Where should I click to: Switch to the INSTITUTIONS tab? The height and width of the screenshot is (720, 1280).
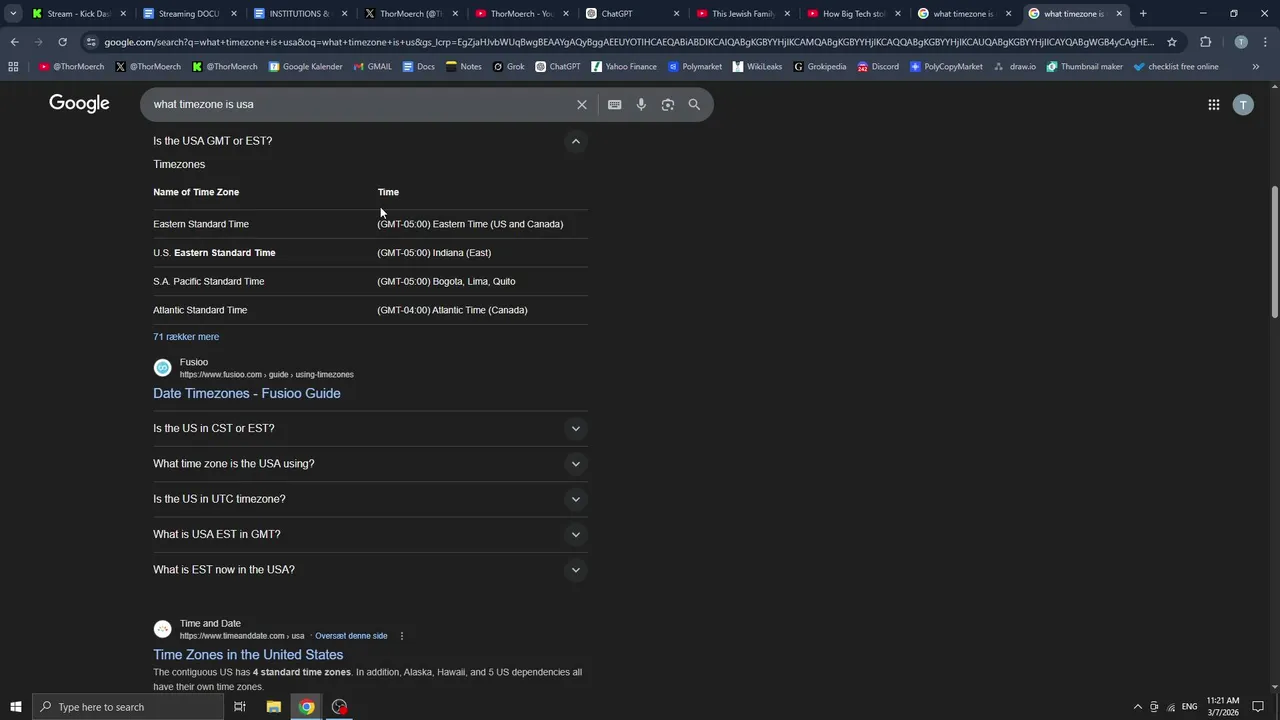pos(299,14)
